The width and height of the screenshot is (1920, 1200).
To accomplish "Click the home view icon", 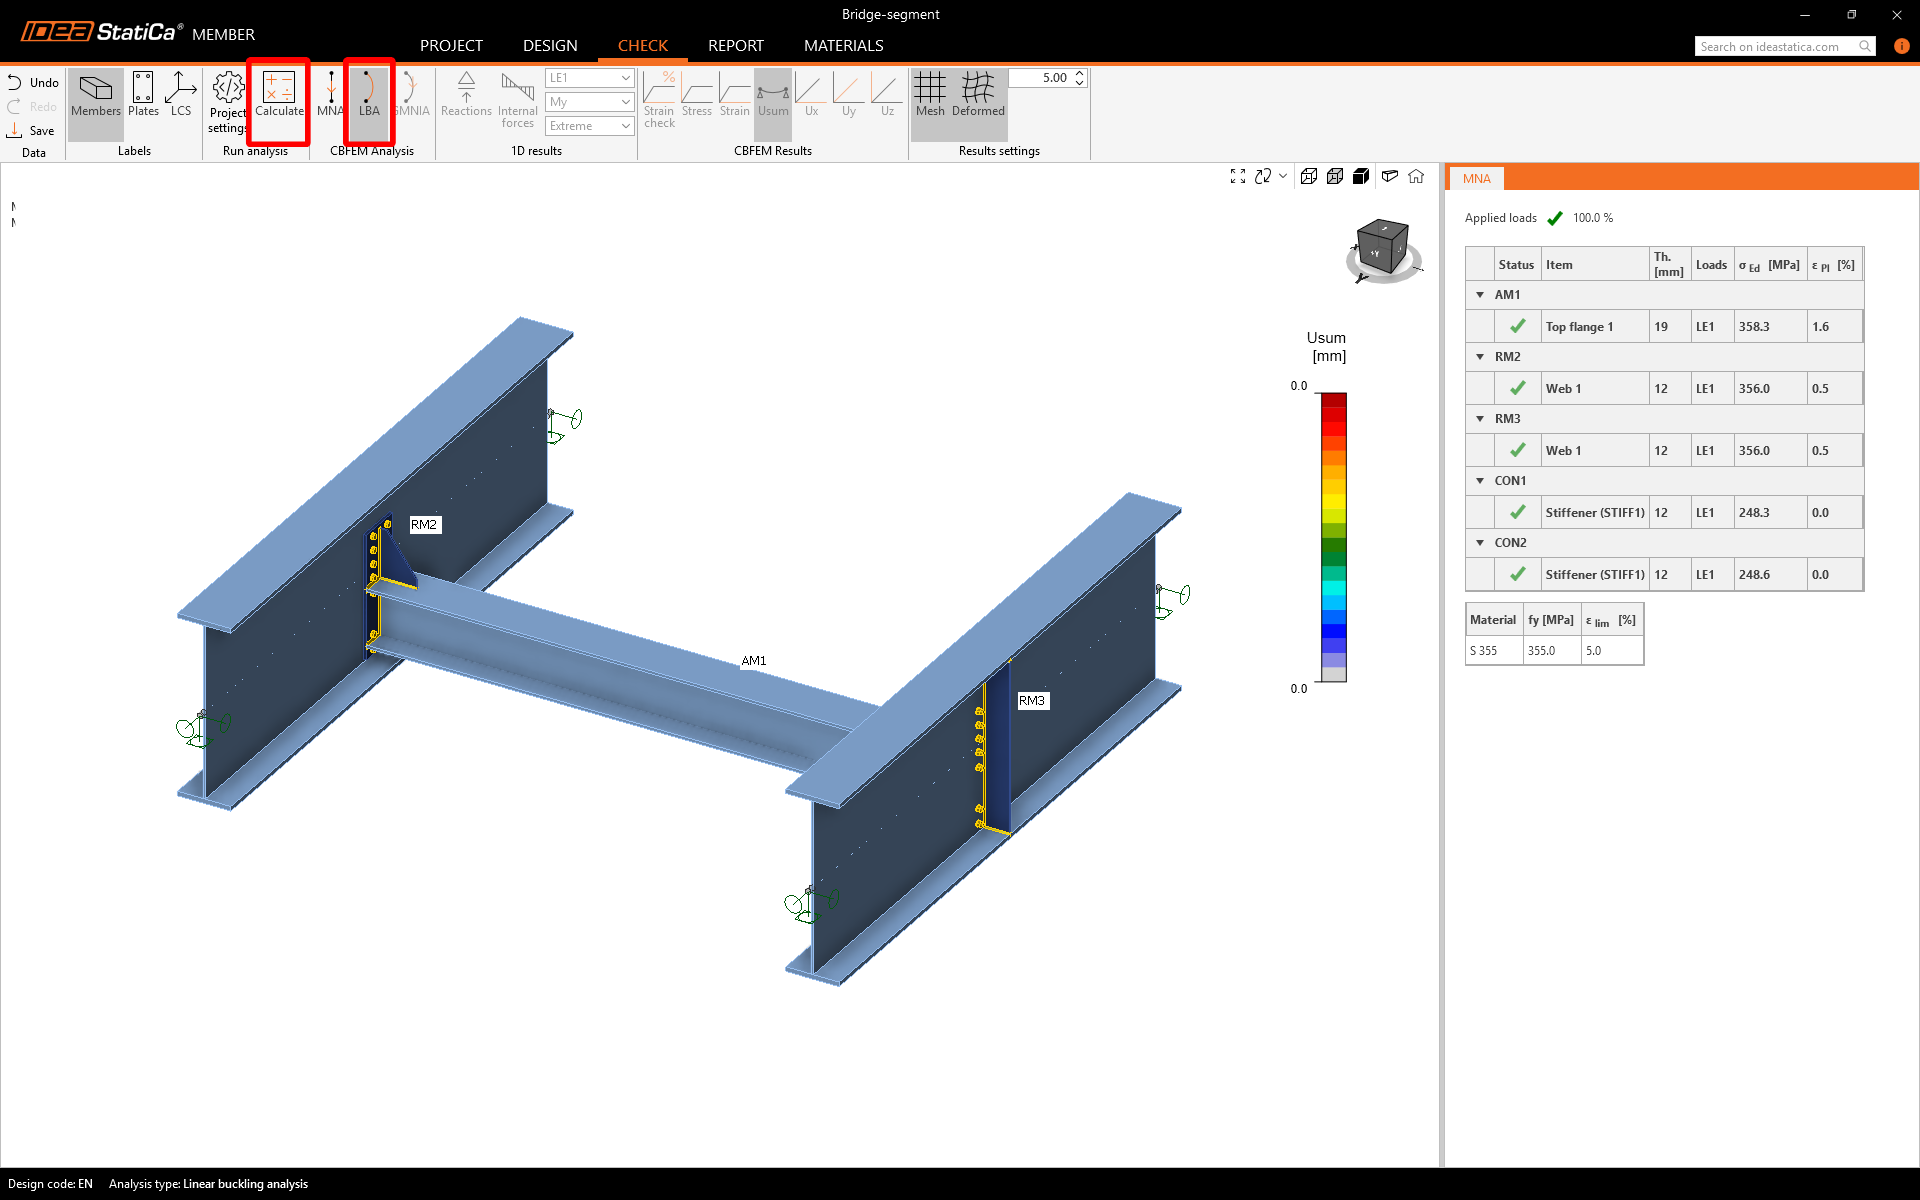I will tap(1416, 176).
